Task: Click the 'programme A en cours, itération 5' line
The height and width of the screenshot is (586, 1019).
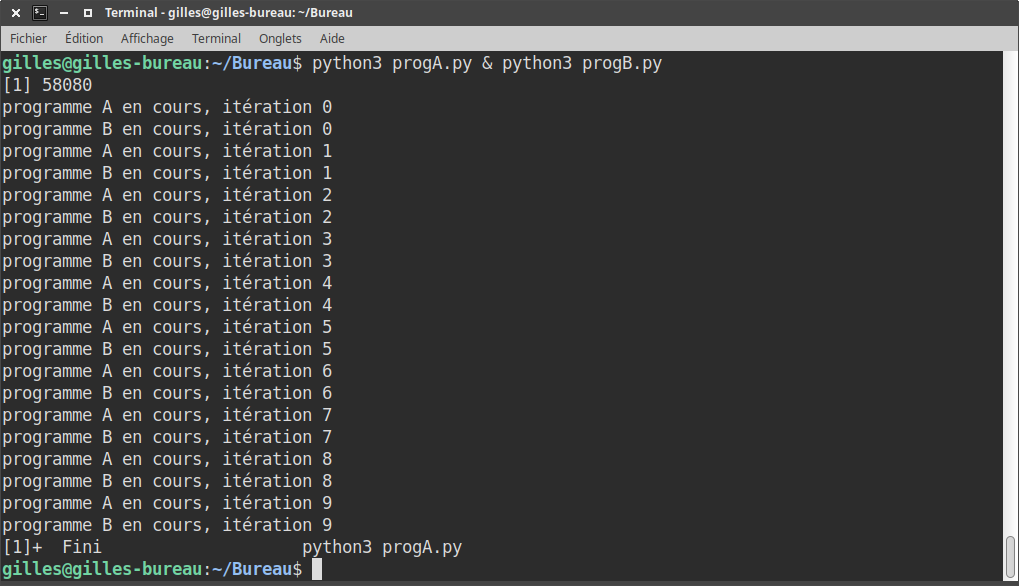Action: coord(167,327)
